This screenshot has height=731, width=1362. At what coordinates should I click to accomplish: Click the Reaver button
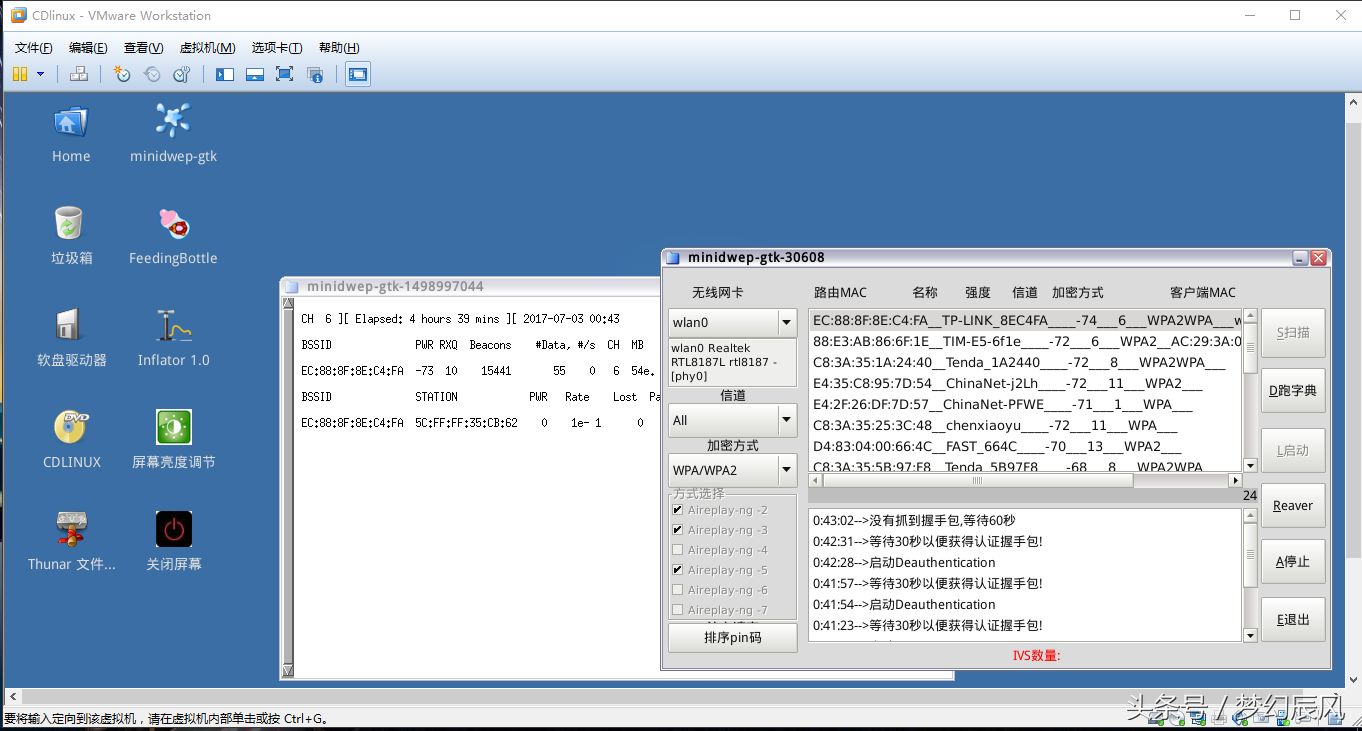[x=1293, y=506]
